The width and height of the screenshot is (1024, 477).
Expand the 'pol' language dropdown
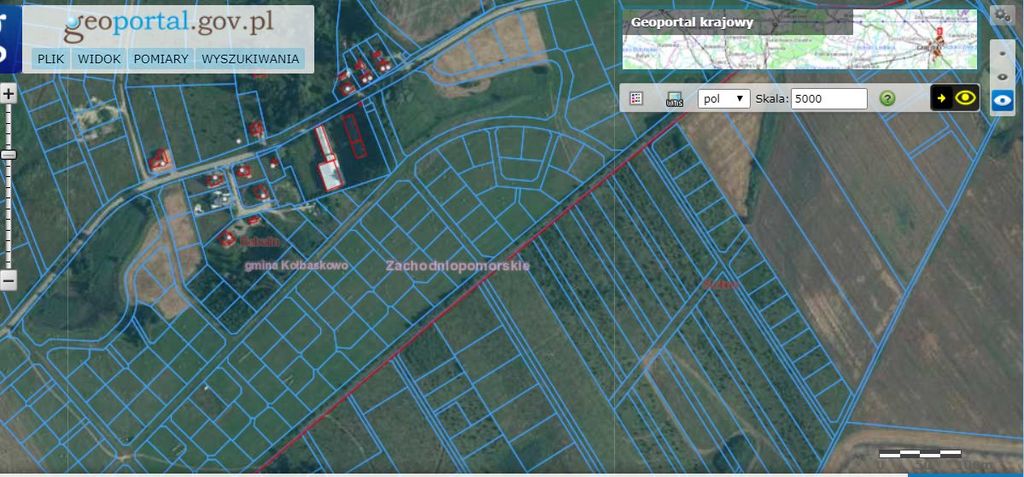(724, 98)
